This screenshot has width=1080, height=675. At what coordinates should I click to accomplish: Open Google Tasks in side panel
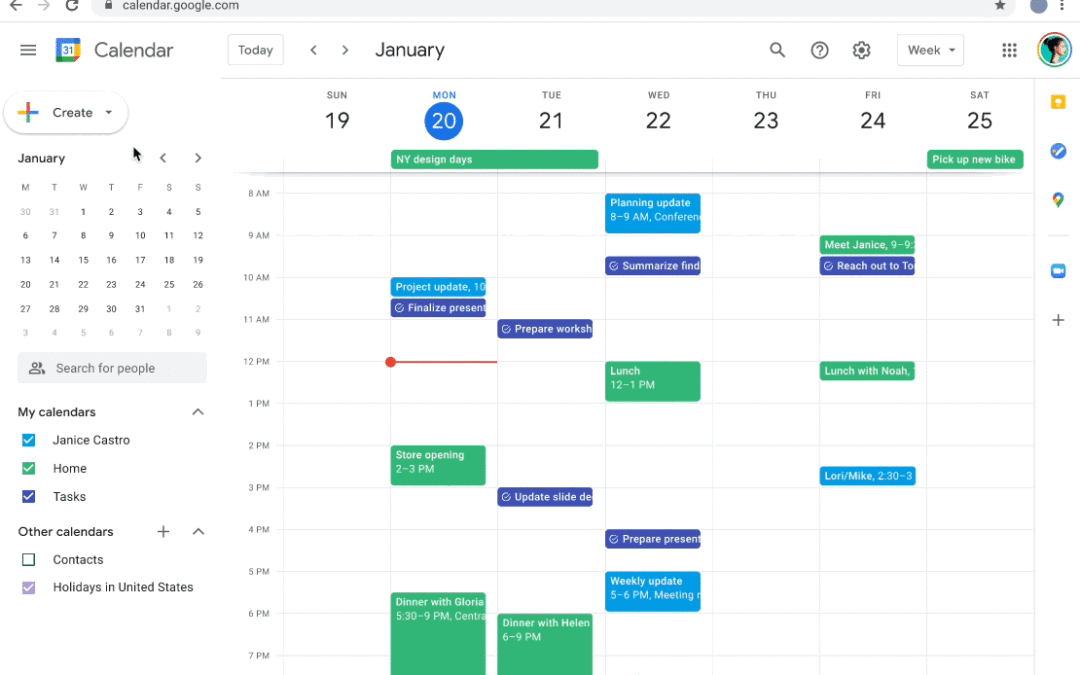1058,151
